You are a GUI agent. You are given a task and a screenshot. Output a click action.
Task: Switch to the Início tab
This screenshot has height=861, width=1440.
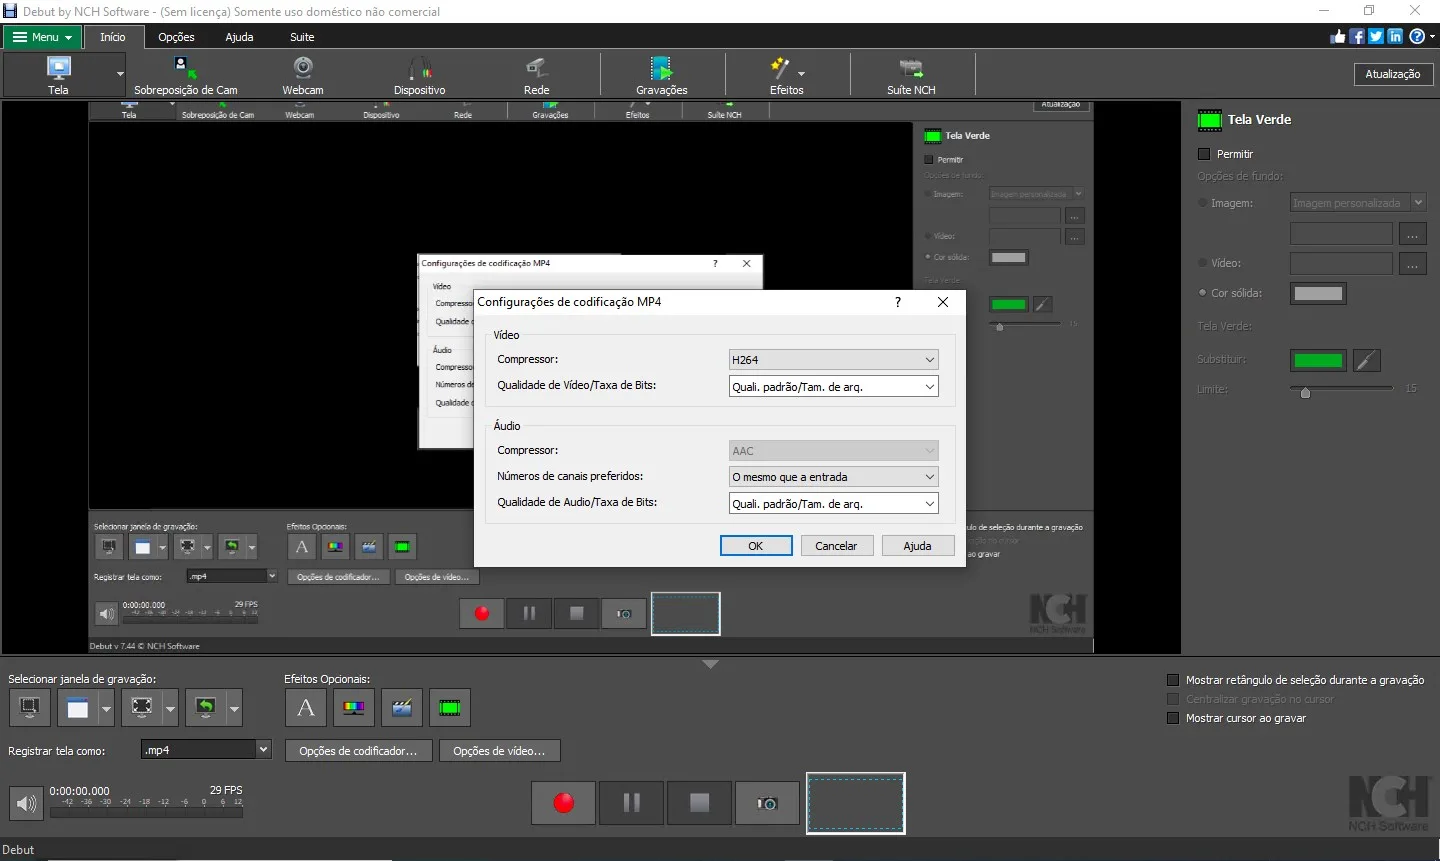tap(113, 37)
